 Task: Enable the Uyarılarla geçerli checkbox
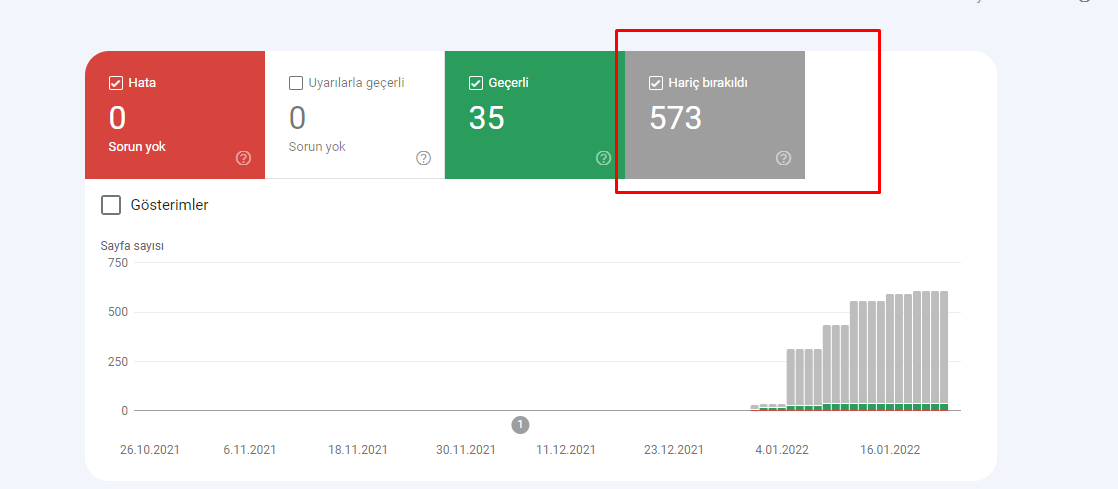[296, 83]
